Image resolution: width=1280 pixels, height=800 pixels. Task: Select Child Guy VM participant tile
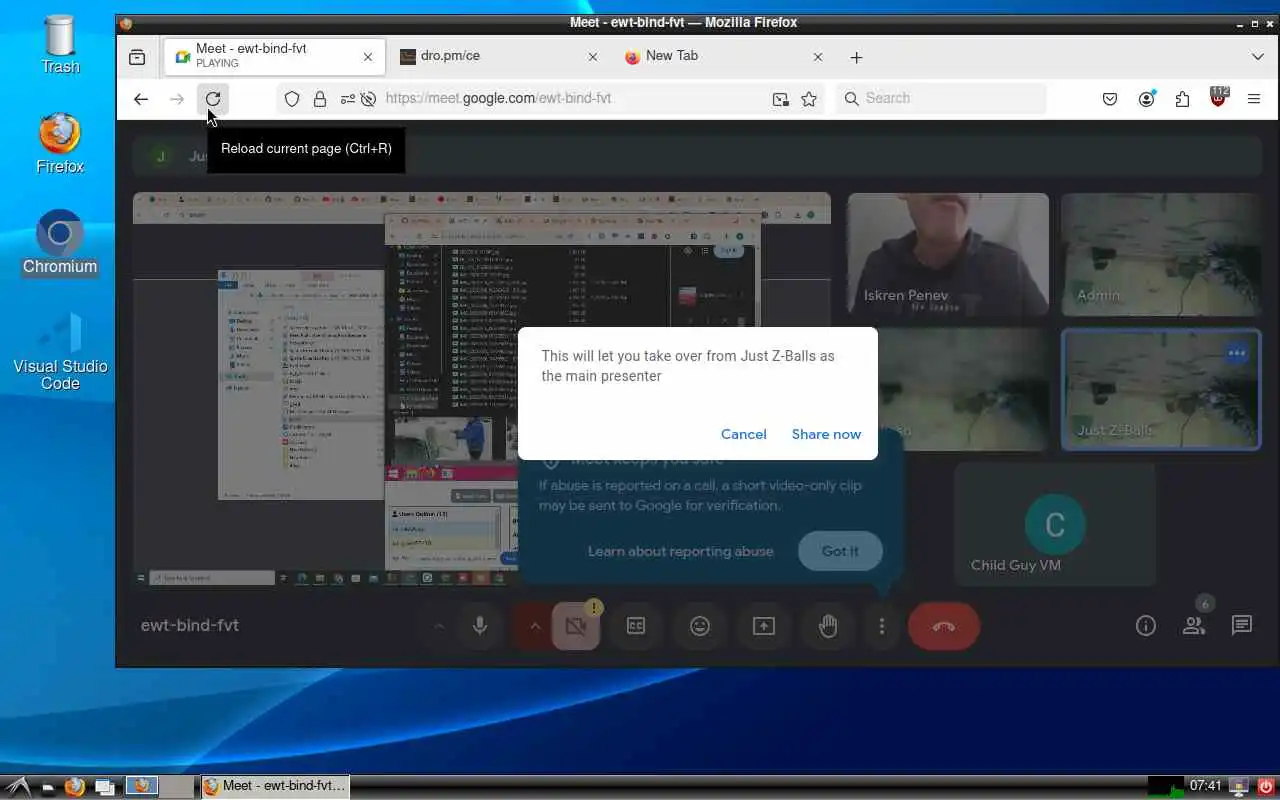tap(1055, 526)
